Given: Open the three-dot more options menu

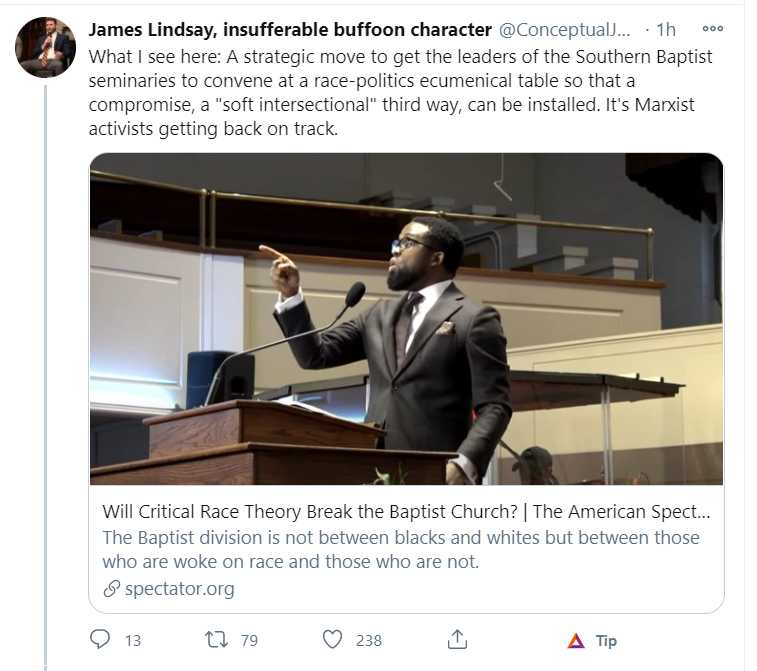Looking at the screenshot, I should point(713,30).
